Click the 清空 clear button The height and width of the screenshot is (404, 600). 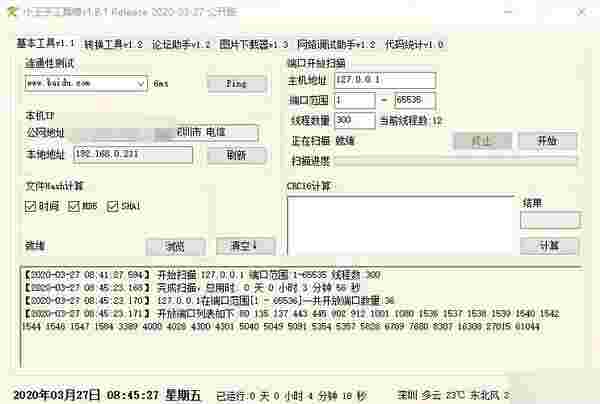(245, 246)
